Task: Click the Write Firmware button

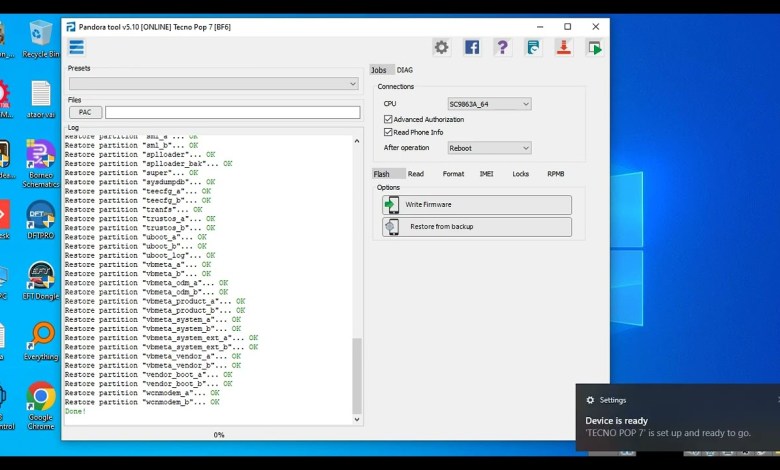Action: coord(477,204)
